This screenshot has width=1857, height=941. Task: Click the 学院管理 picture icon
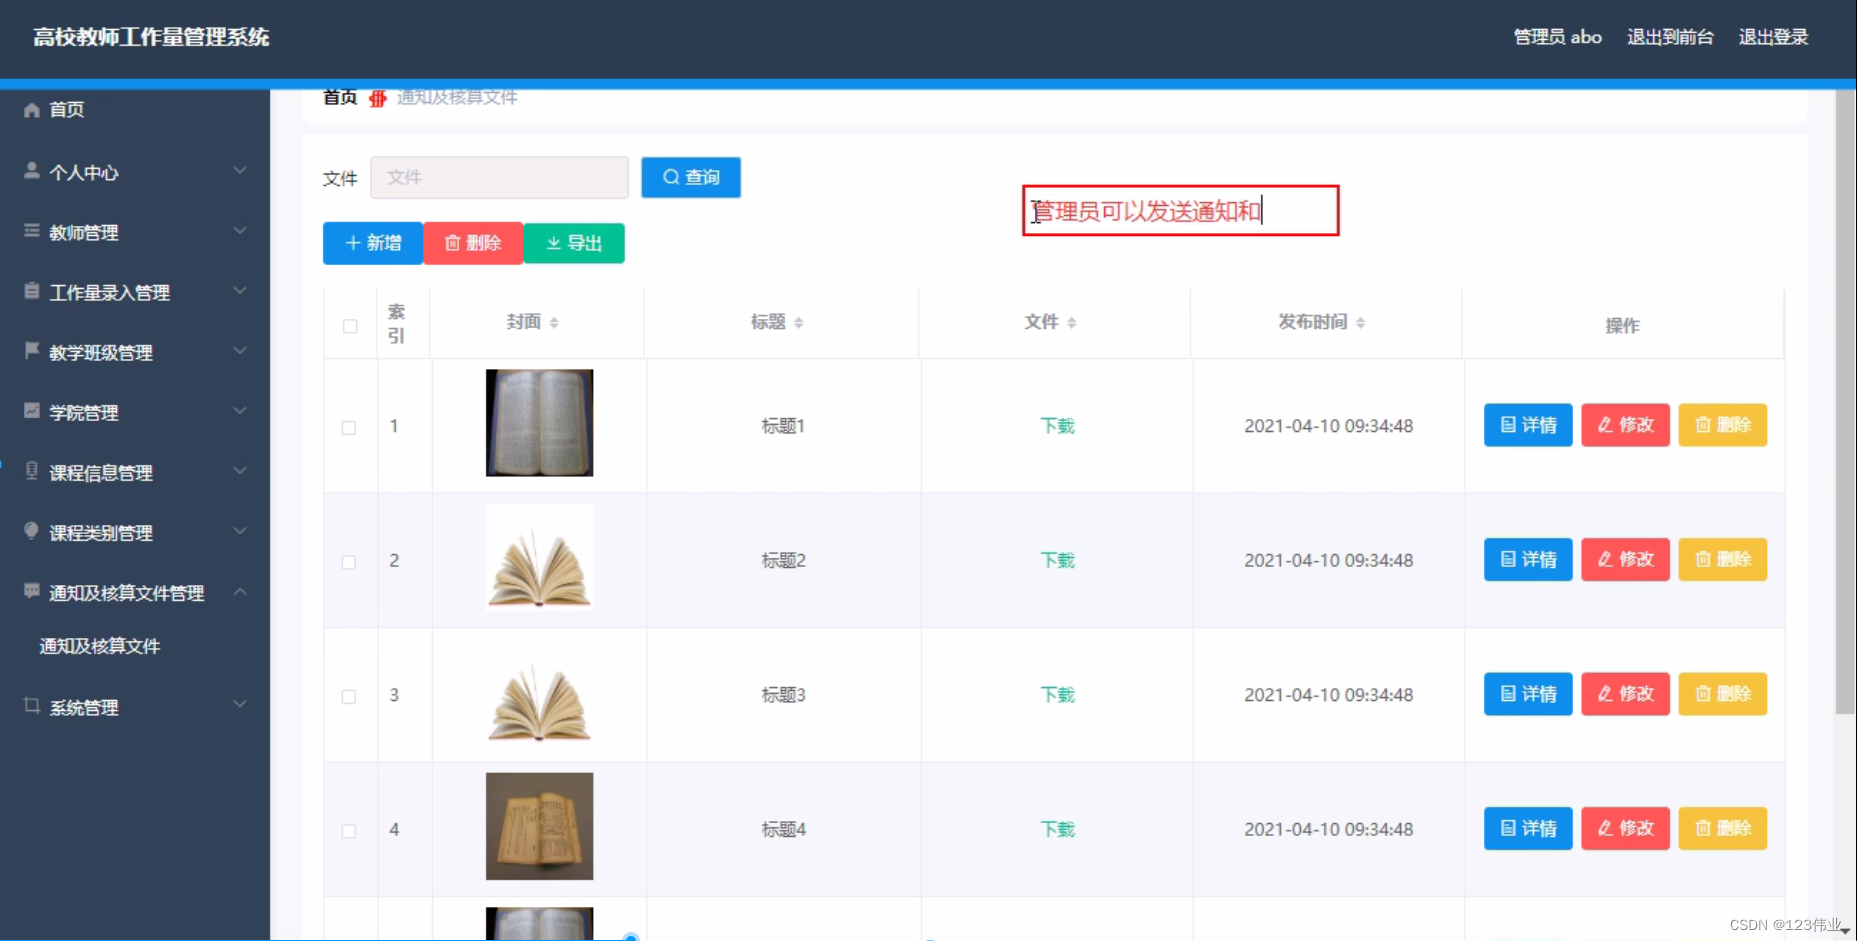pos(31,411)
